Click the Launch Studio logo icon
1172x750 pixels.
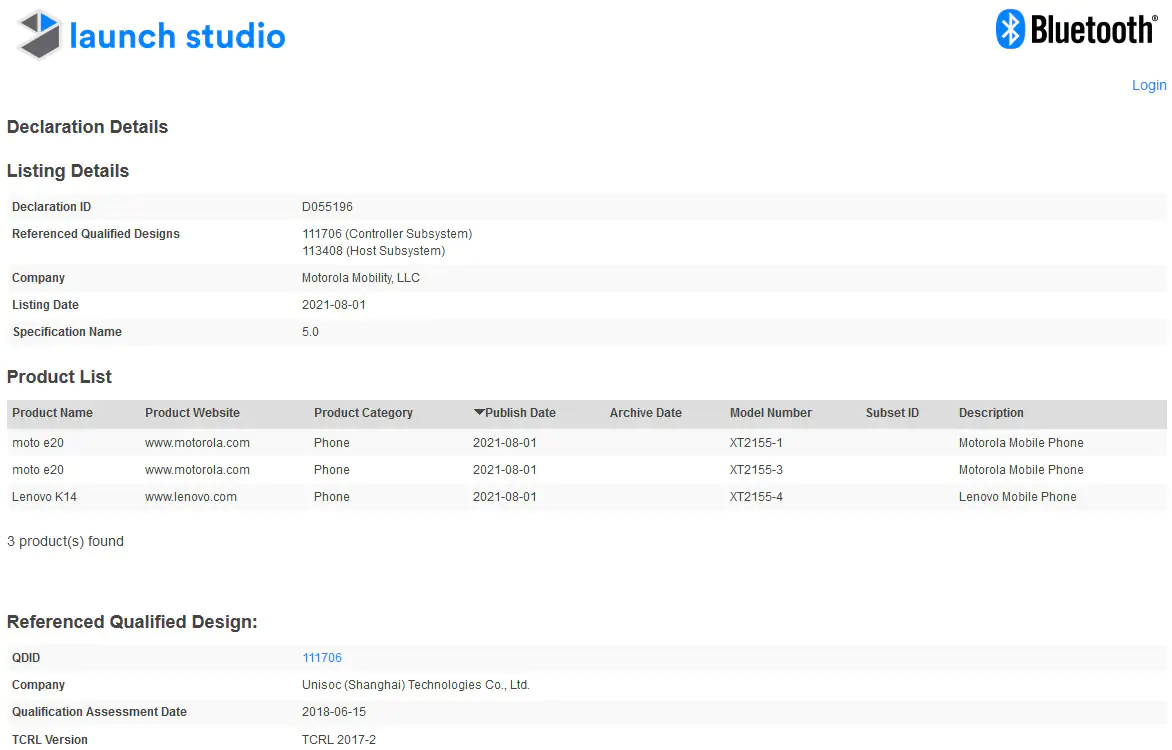(40, 34)
